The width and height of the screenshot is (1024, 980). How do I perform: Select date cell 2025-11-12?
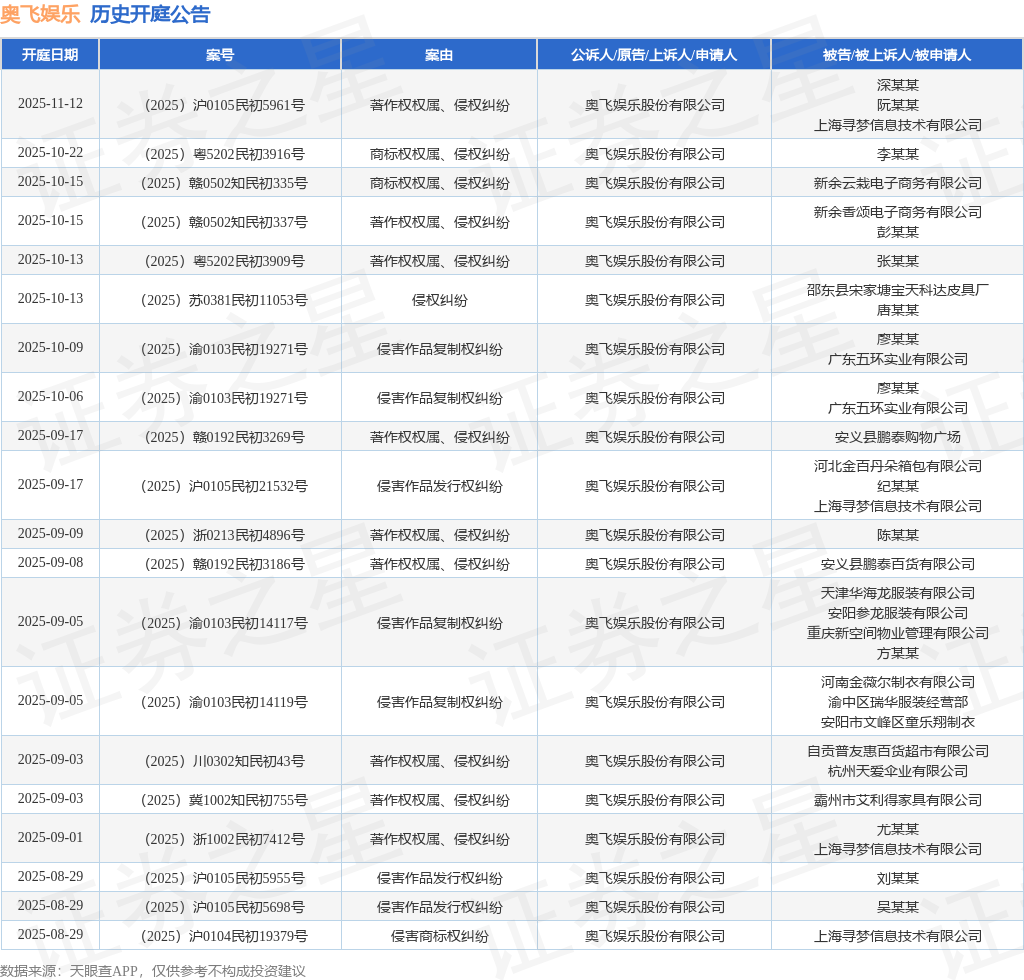[50, 104]
